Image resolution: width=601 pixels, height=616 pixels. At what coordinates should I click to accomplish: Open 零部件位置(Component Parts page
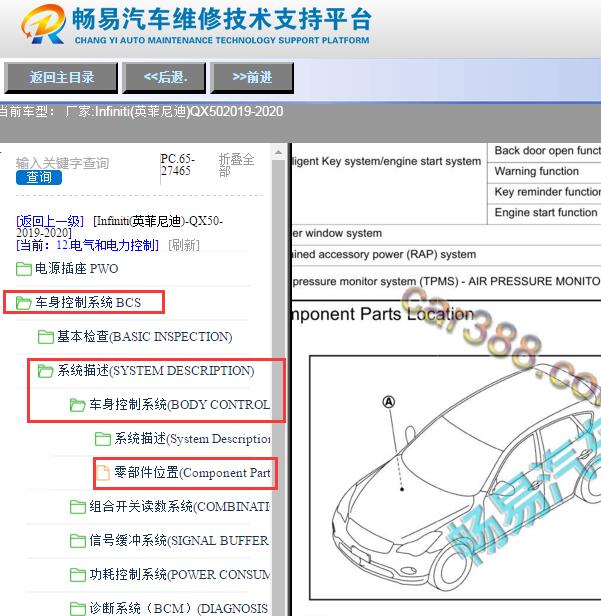click(192, 472)
